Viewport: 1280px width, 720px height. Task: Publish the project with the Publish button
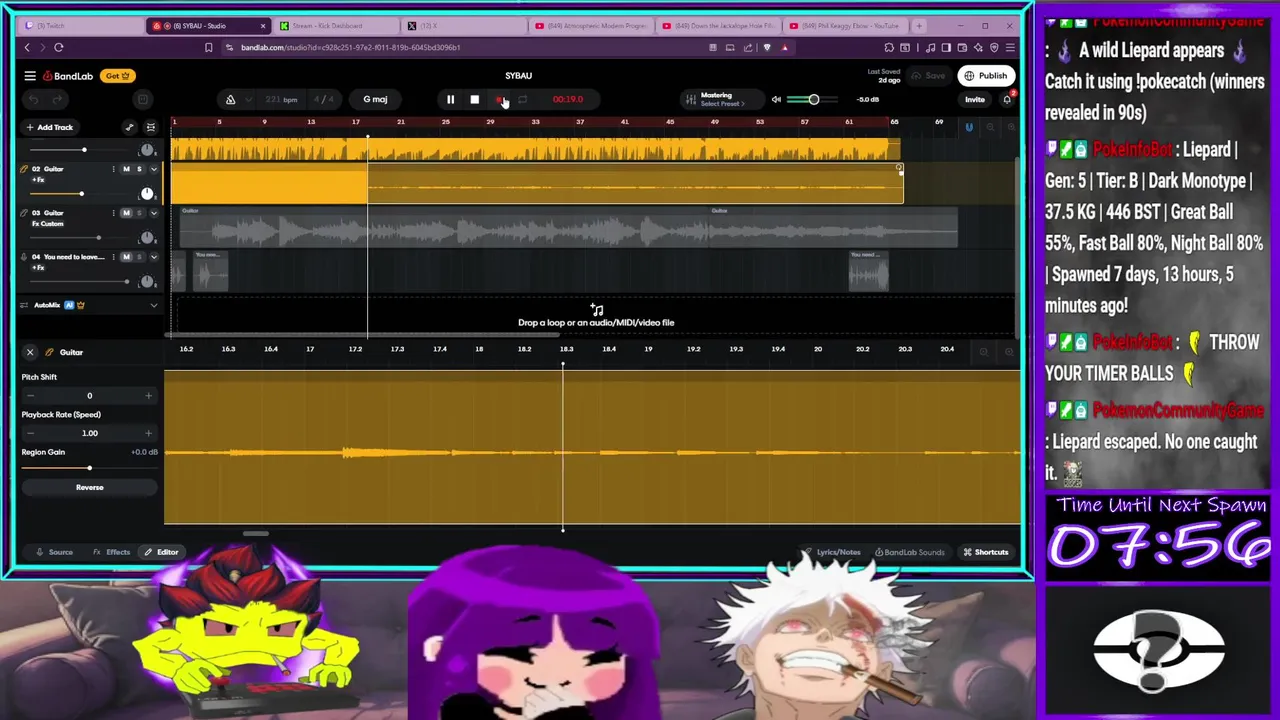985,76
